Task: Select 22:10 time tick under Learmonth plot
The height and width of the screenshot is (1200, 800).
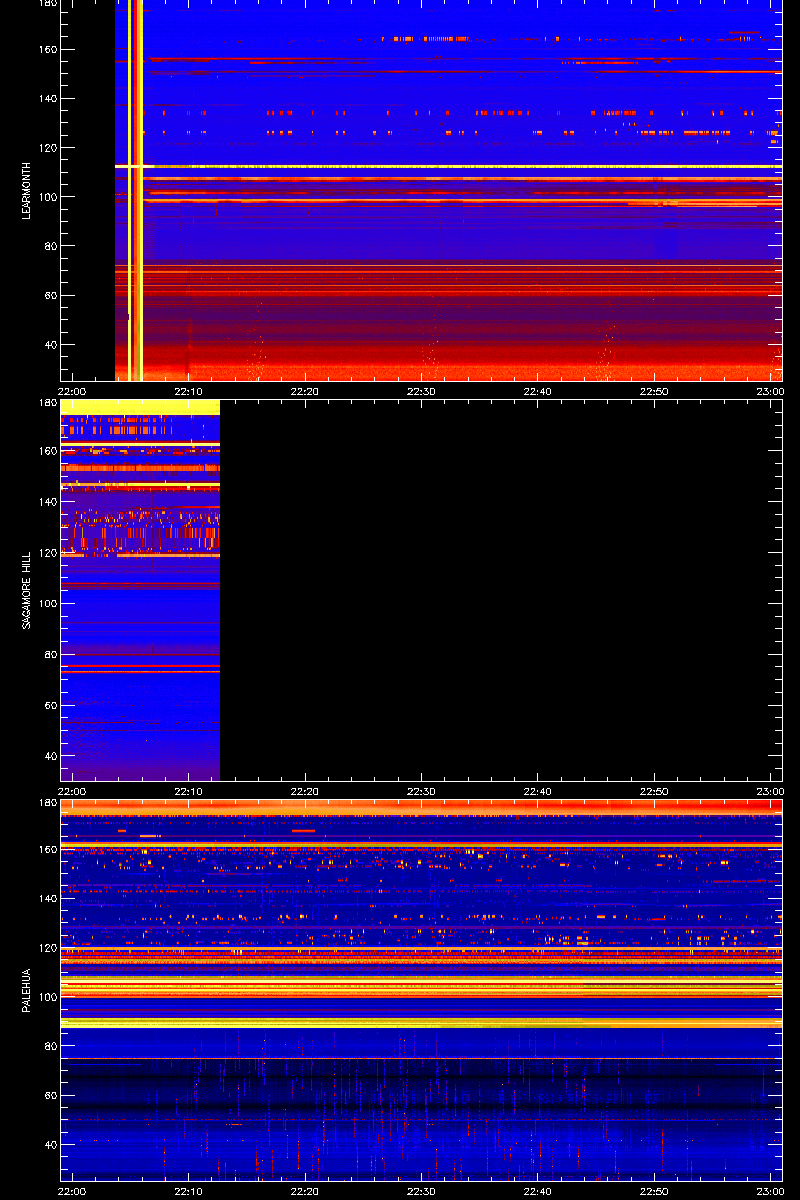Action: pyautogui.click(x=188, y=391)
